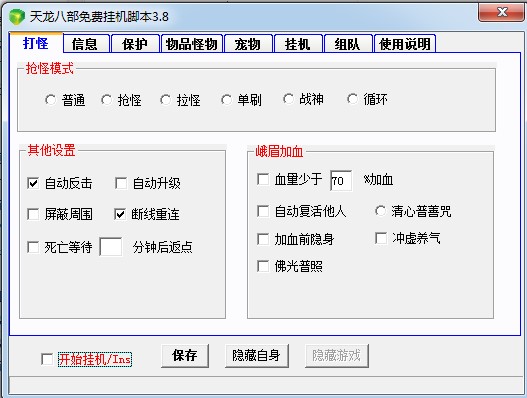The height and width of the screenshot is (398, 527).
Task: Enable the 冲虚养气 checkbox
Action: 381,238
